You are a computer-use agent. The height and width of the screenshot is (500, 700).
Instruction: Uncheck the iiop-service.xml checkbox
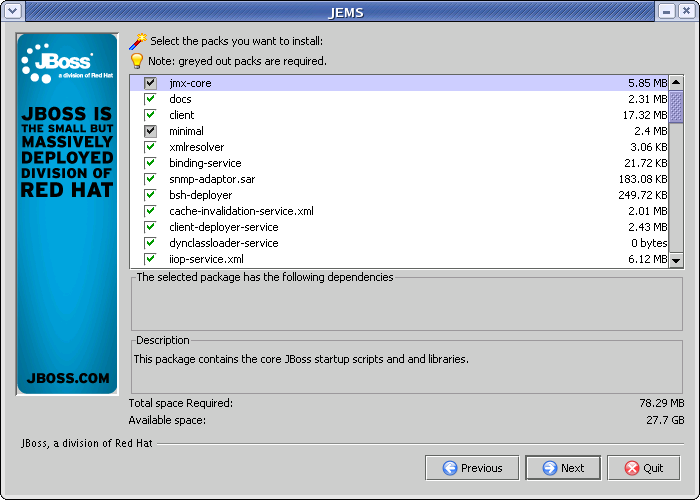coord(150,259)
